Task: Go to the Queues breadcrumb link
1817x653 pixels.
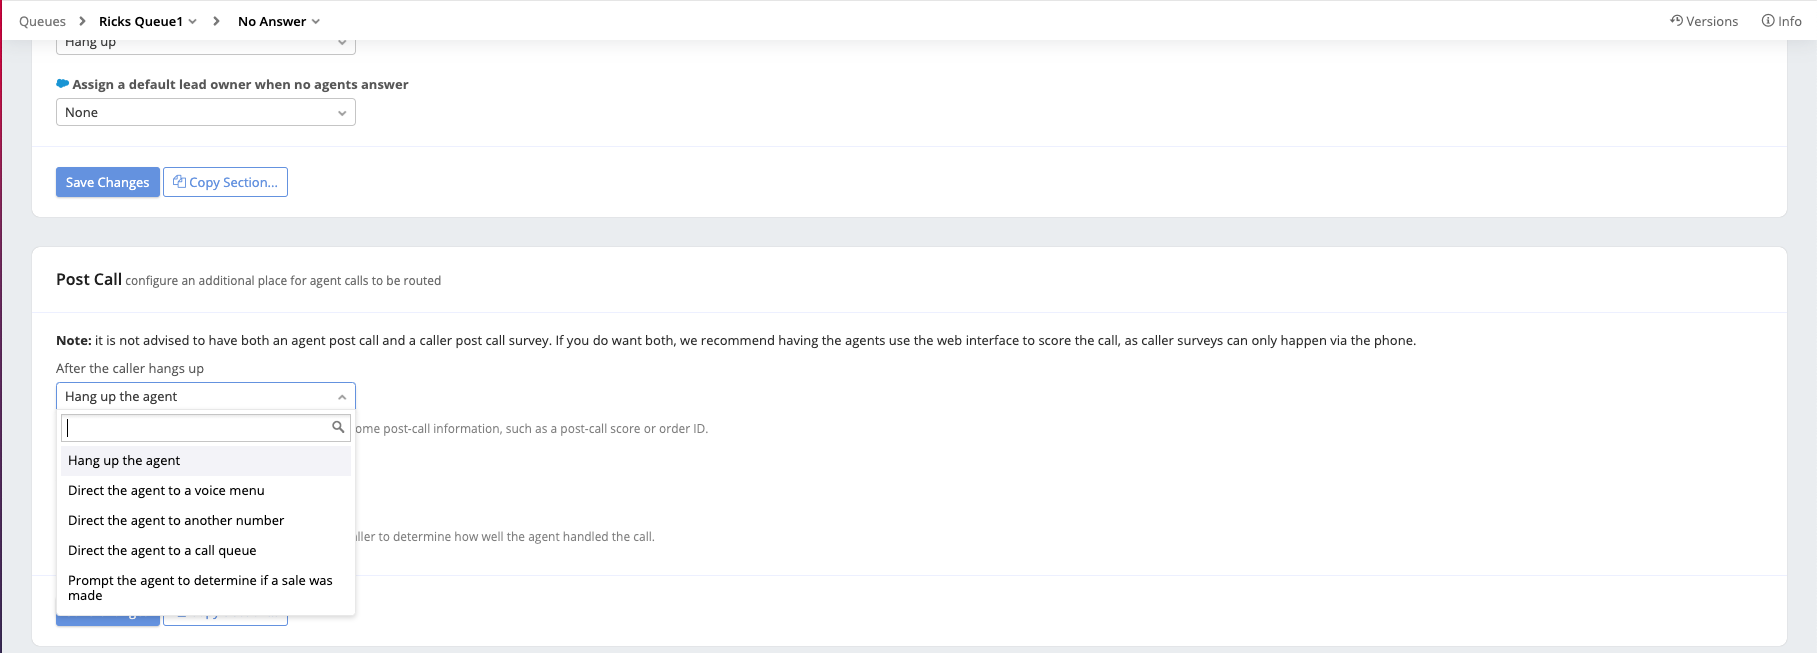Action: coord(42,22)
